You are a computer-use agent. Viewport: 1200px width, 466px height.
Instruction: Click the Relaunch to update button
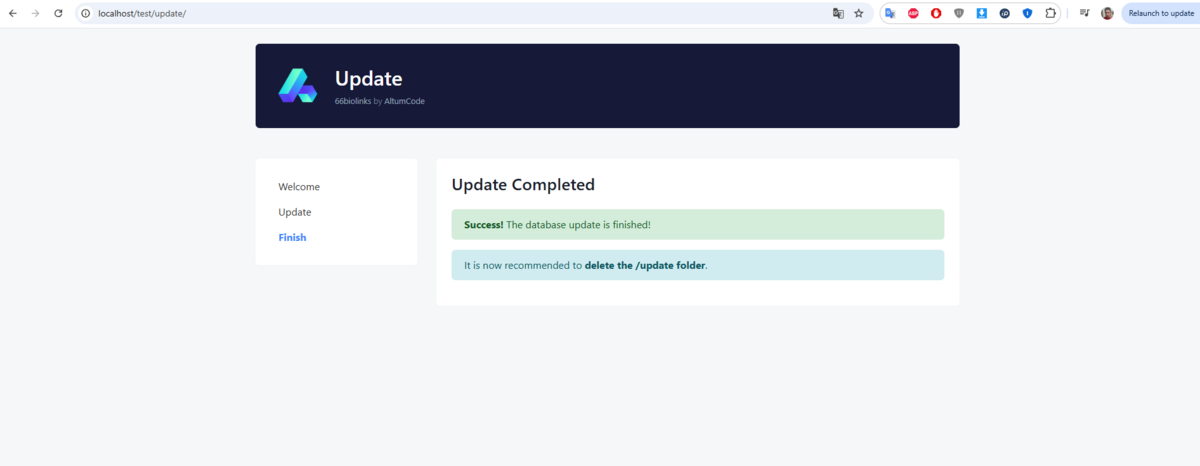pos(1160,13)
